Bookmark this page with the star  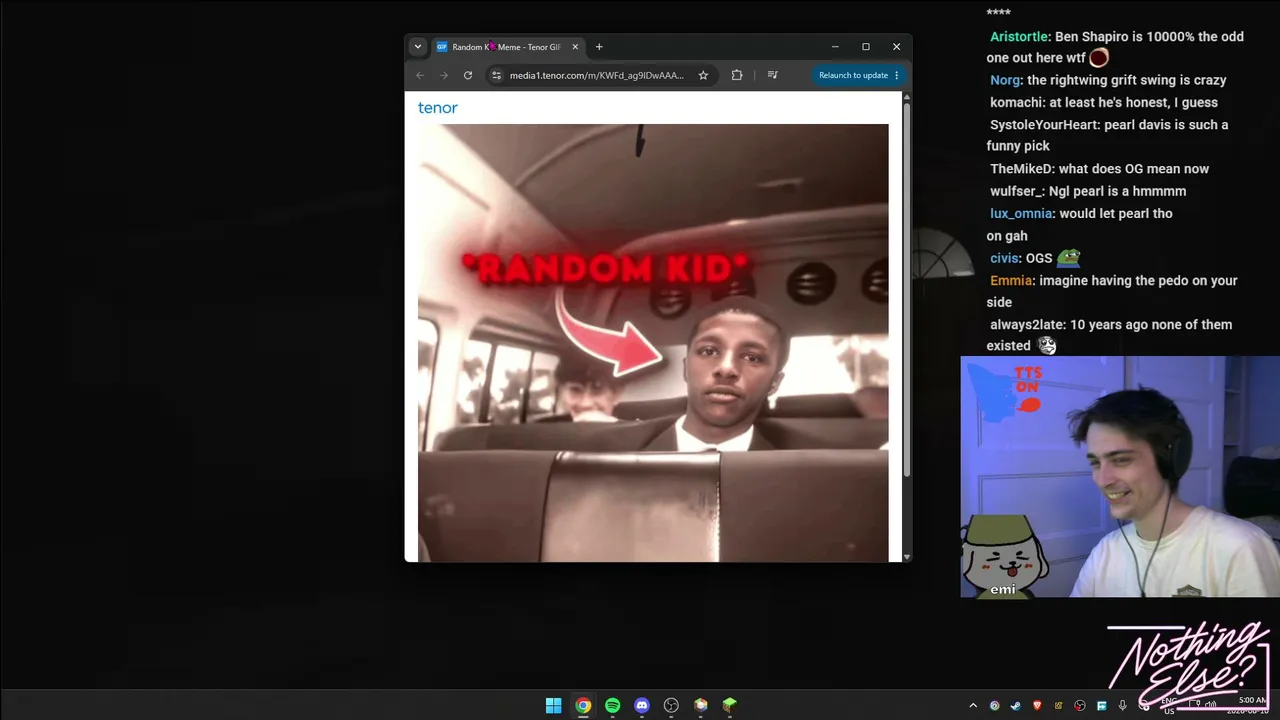703,75
